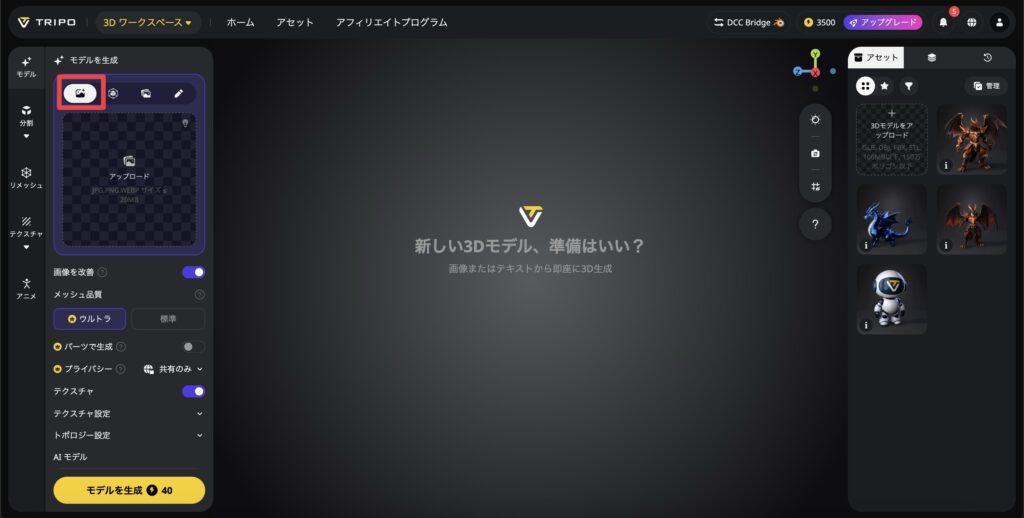Open the help question mark button
Viewport: 1024px width, 518px height.
click(x=815, y=224)
